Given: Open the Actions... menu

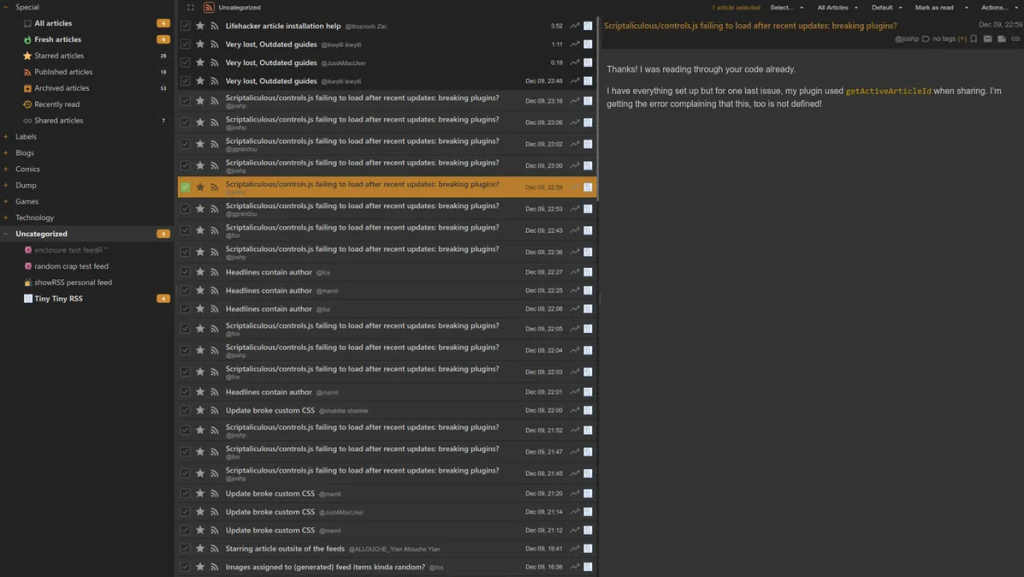Looking at the screenshot, I should [997, 7].
